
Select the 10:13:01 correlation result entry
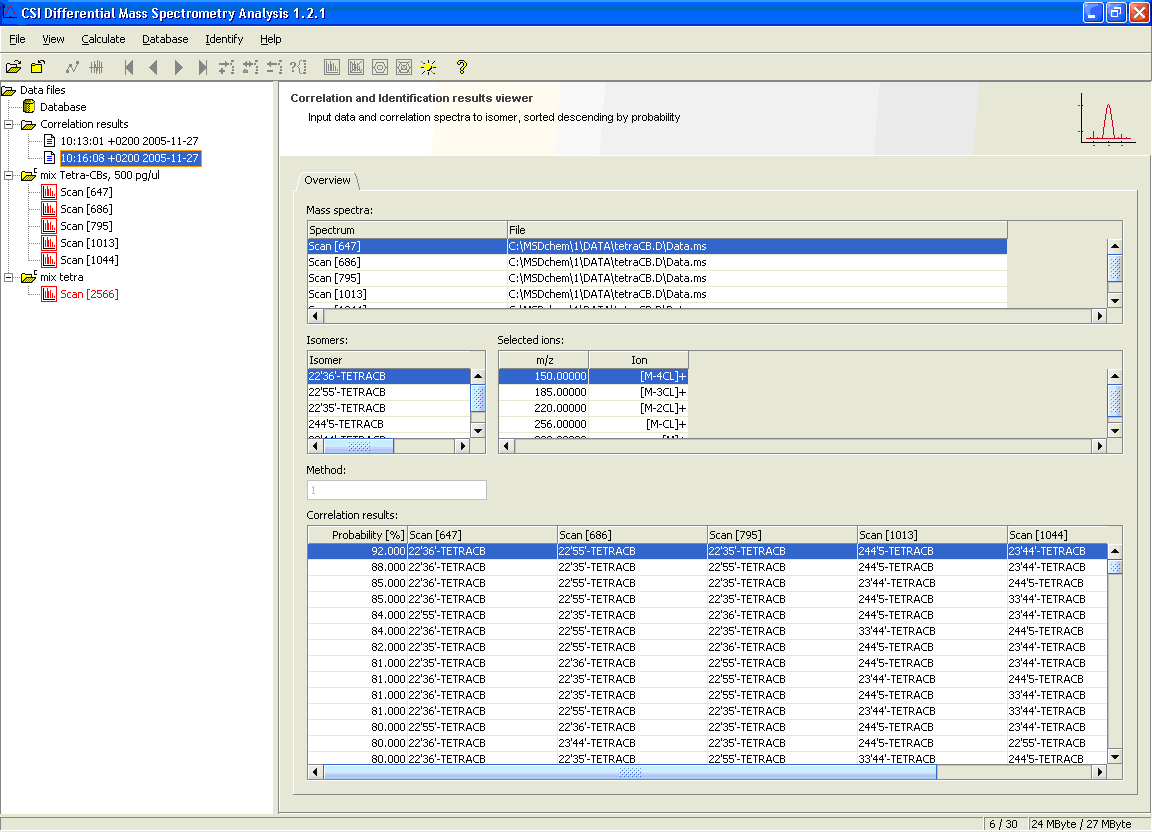pyautogui.click(x=128, y=141)
